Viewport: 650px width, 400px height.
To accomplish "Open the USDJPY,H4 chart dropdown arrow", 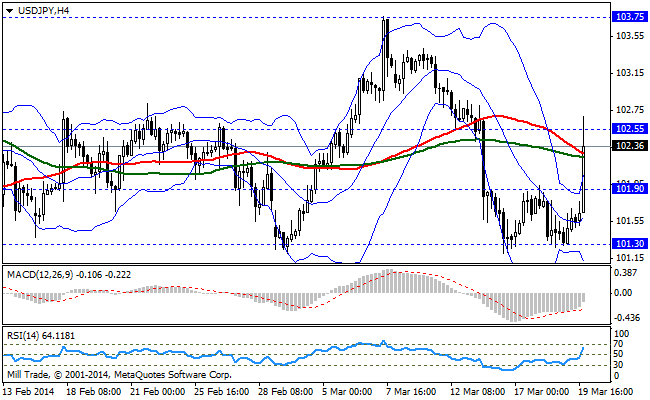I will coord(10,11).
